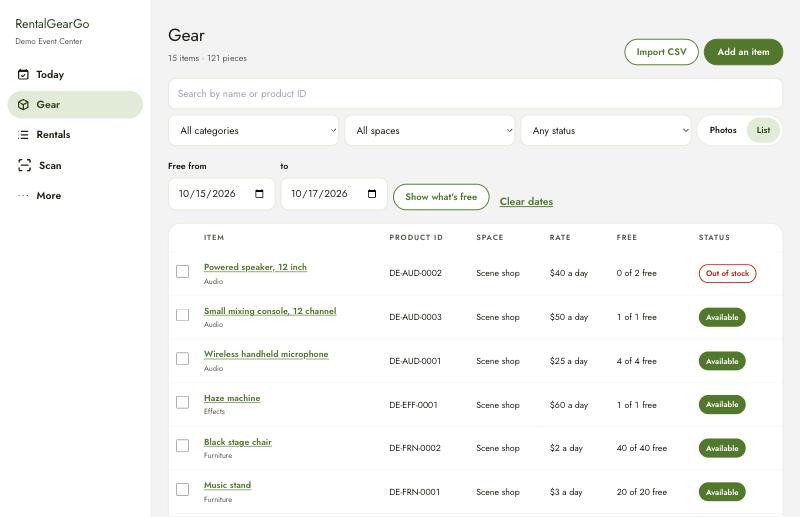Click the More ellipsis icon in sidebar
The width and height of the screenshot is (800, 517).
click(x=23, y=195)
